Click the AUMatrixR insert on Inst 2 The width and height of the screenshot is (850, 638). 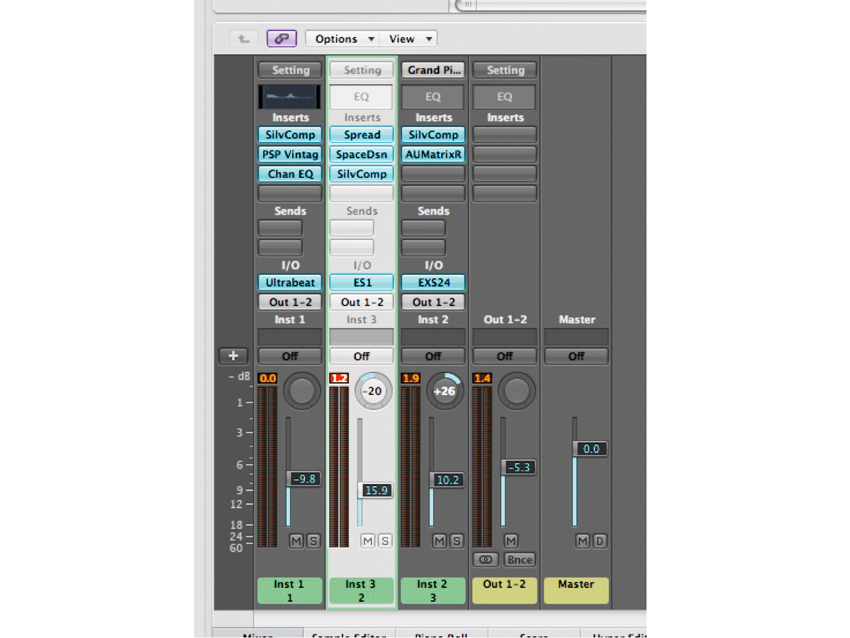pos(433,154)
